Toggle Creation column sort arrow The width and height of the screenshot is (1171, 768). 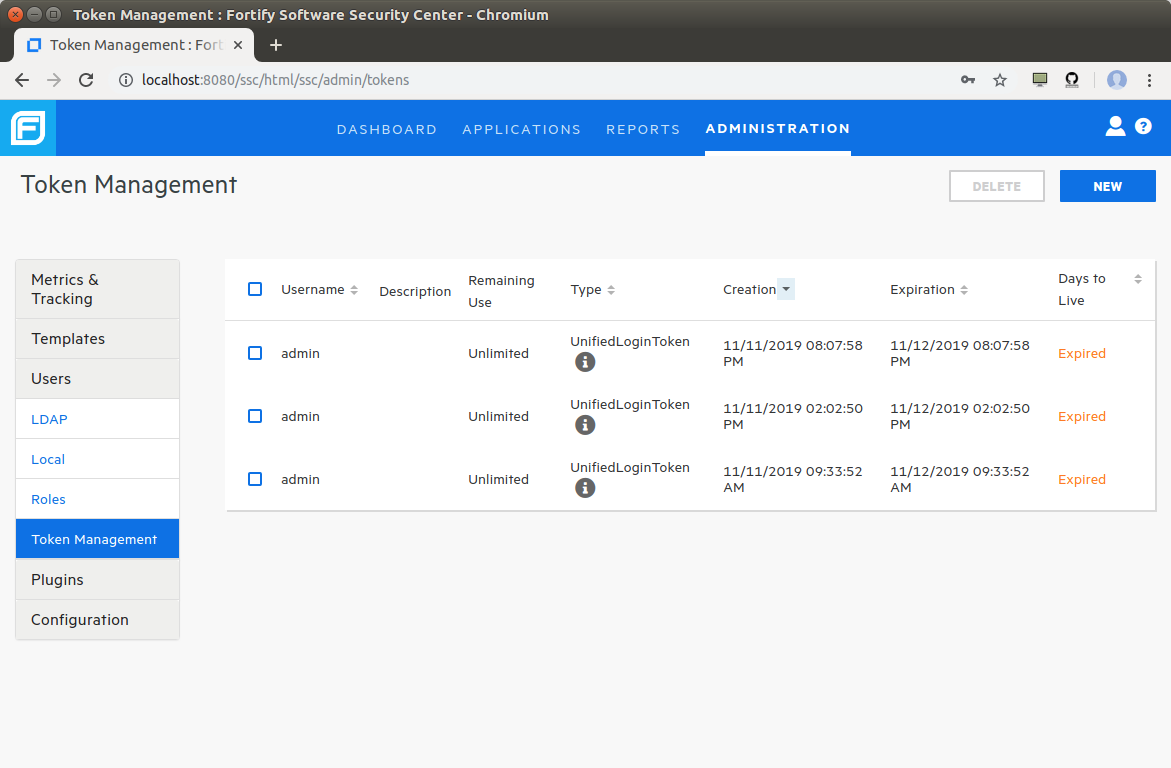(786, 289)
